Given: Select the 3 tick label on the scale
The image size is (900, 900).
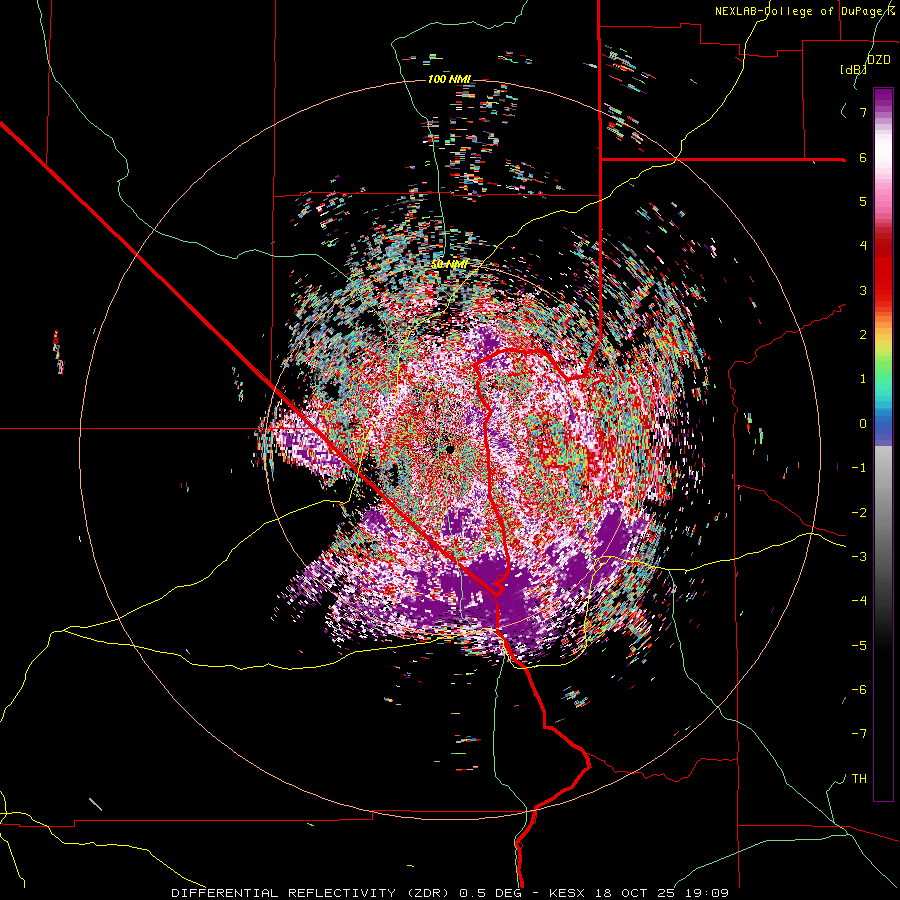Looking at the screenshot, I should [x=863, y=290].
